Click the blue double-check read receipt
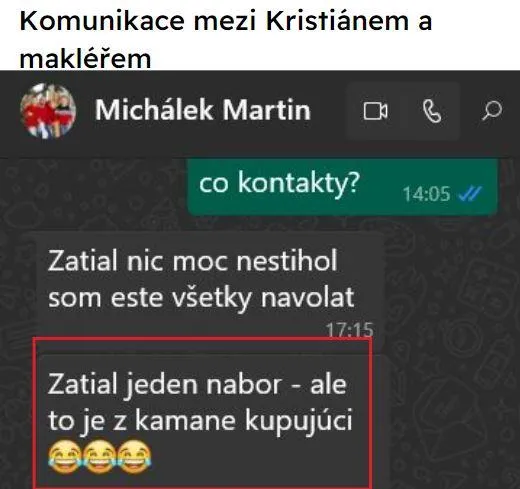This screenshot has height=489, width=520. [470, 194]
